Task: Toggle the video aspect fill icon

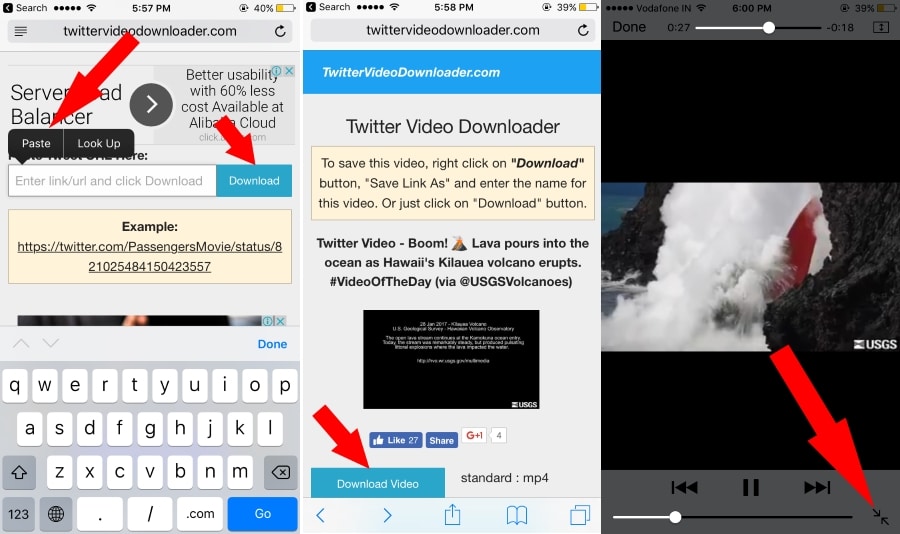Action: pos(880,27)
